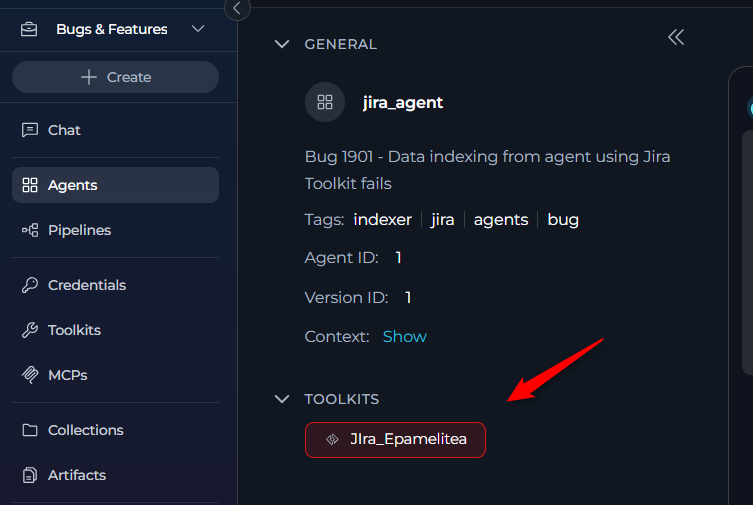This screenshot has height=505, width=753.
Task: Show the agent Context
Action: point(404,337)
